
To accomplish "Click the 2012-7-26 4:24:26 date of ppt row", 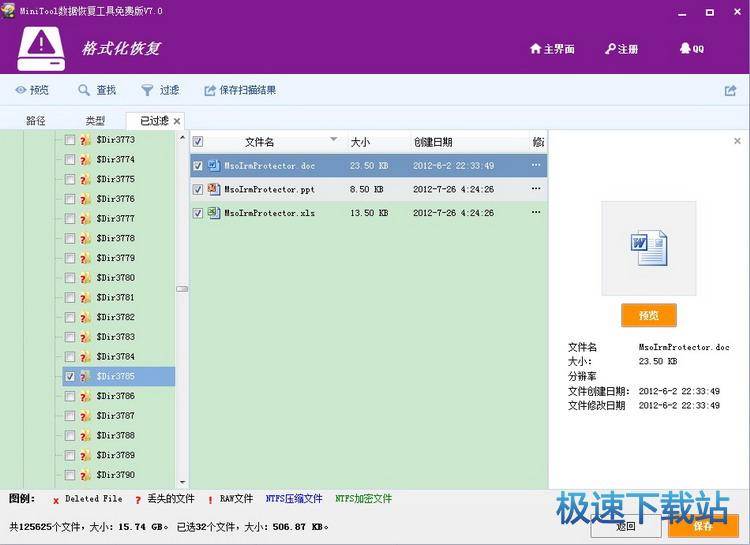I will (x=453, y=189).
